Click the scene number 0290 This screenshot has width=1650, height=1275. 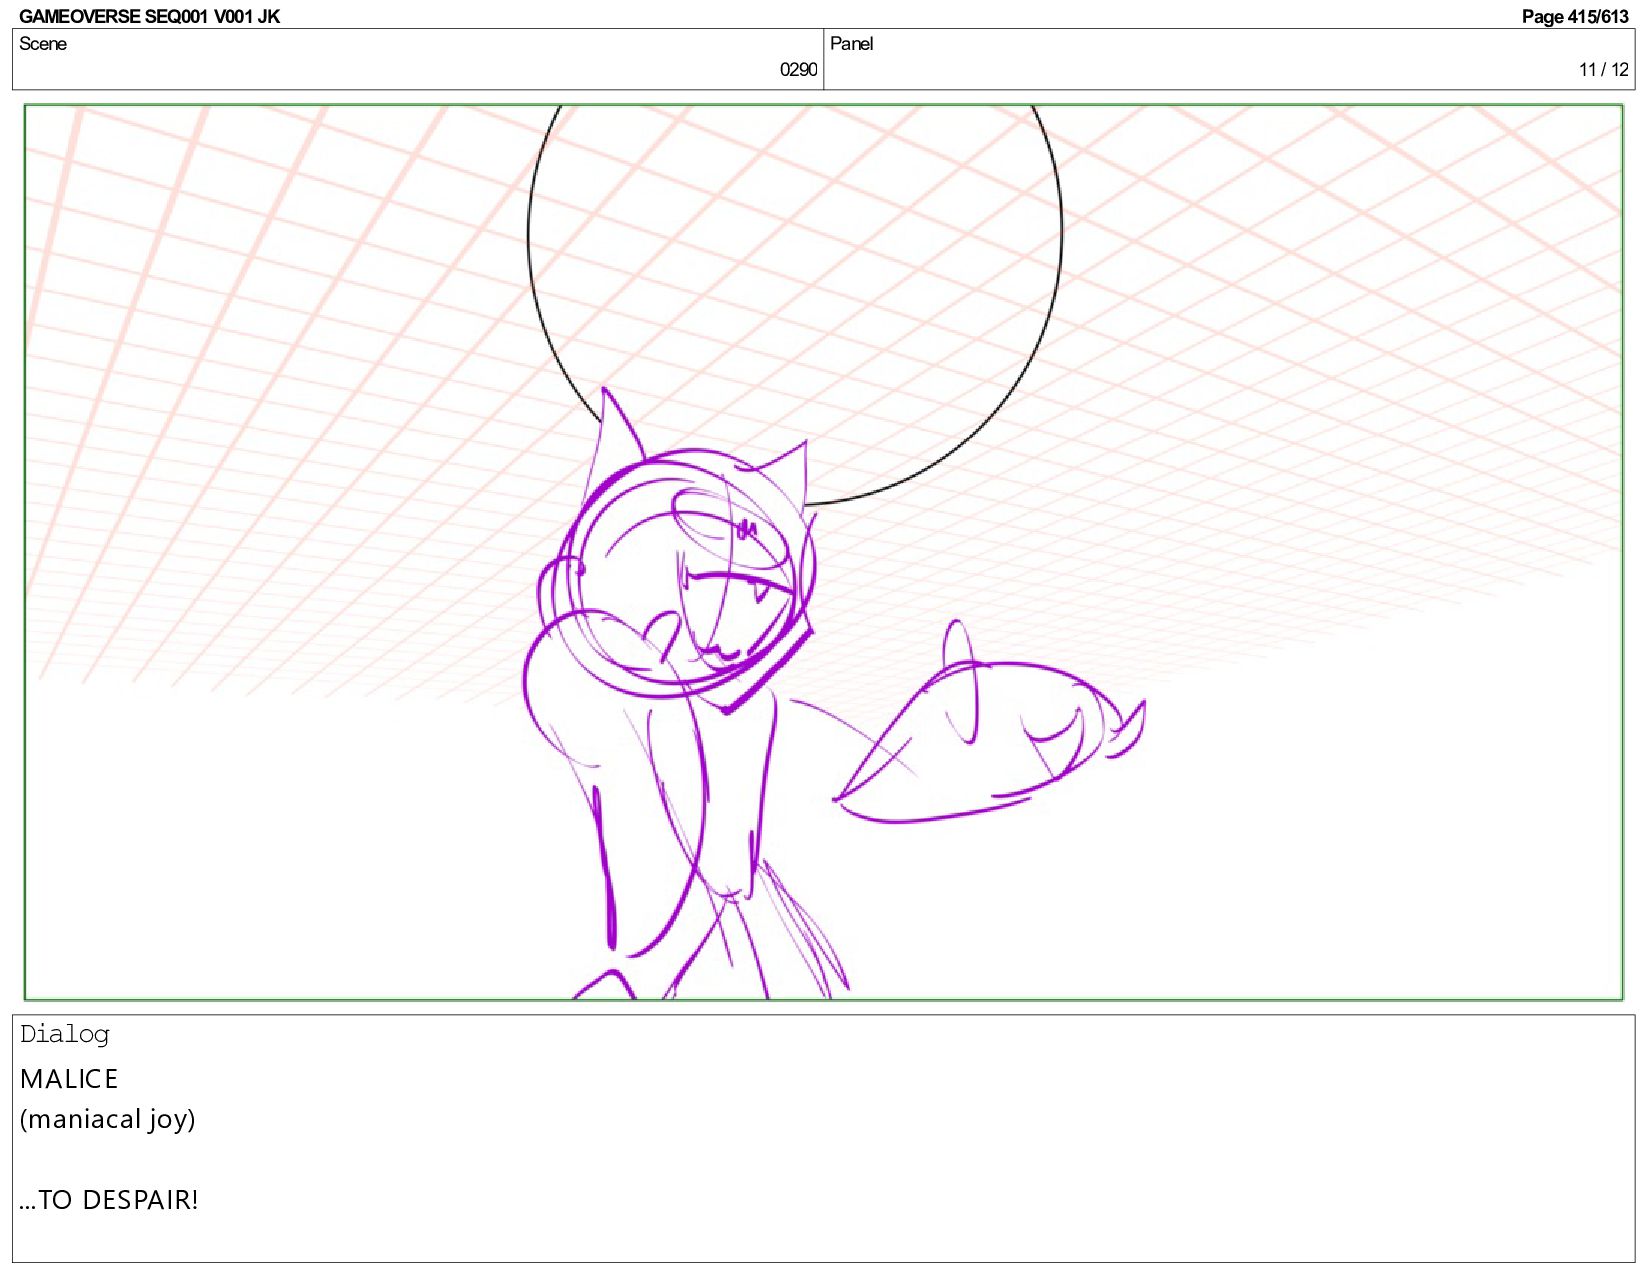point(798,70)
